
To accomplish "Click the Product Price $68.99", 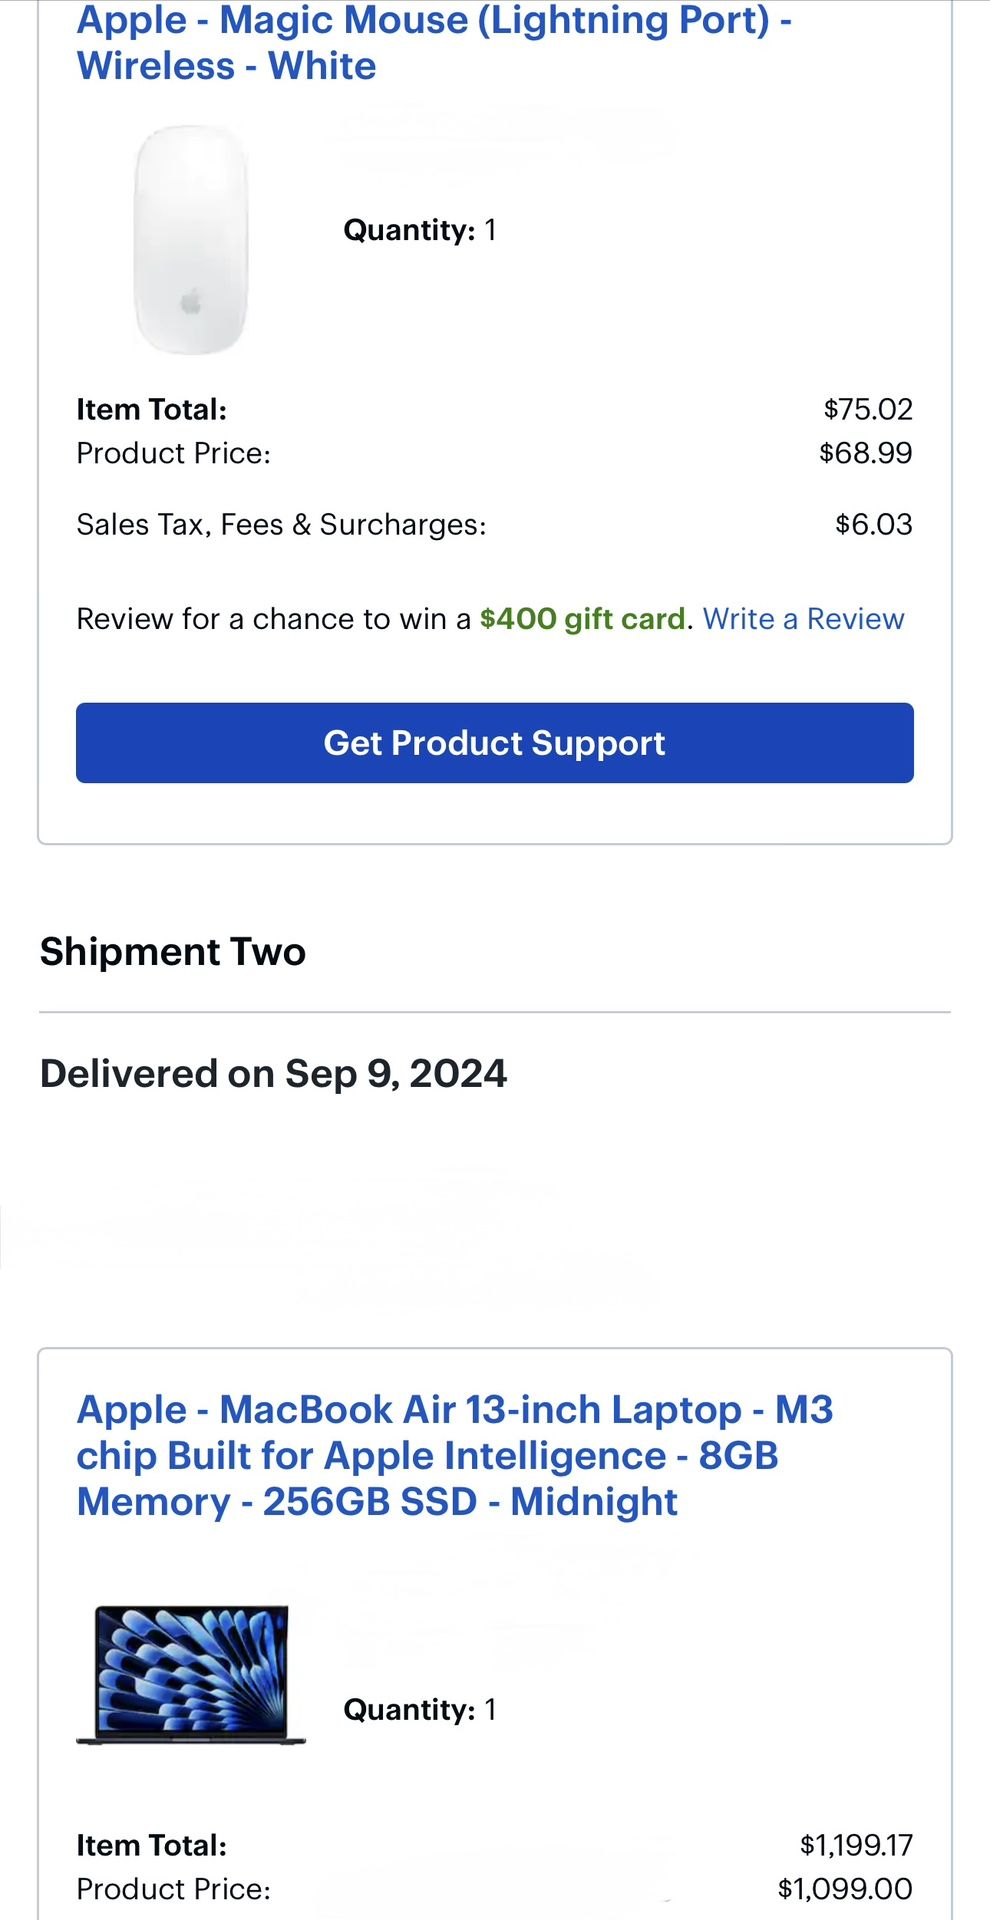I will point(865,453).
